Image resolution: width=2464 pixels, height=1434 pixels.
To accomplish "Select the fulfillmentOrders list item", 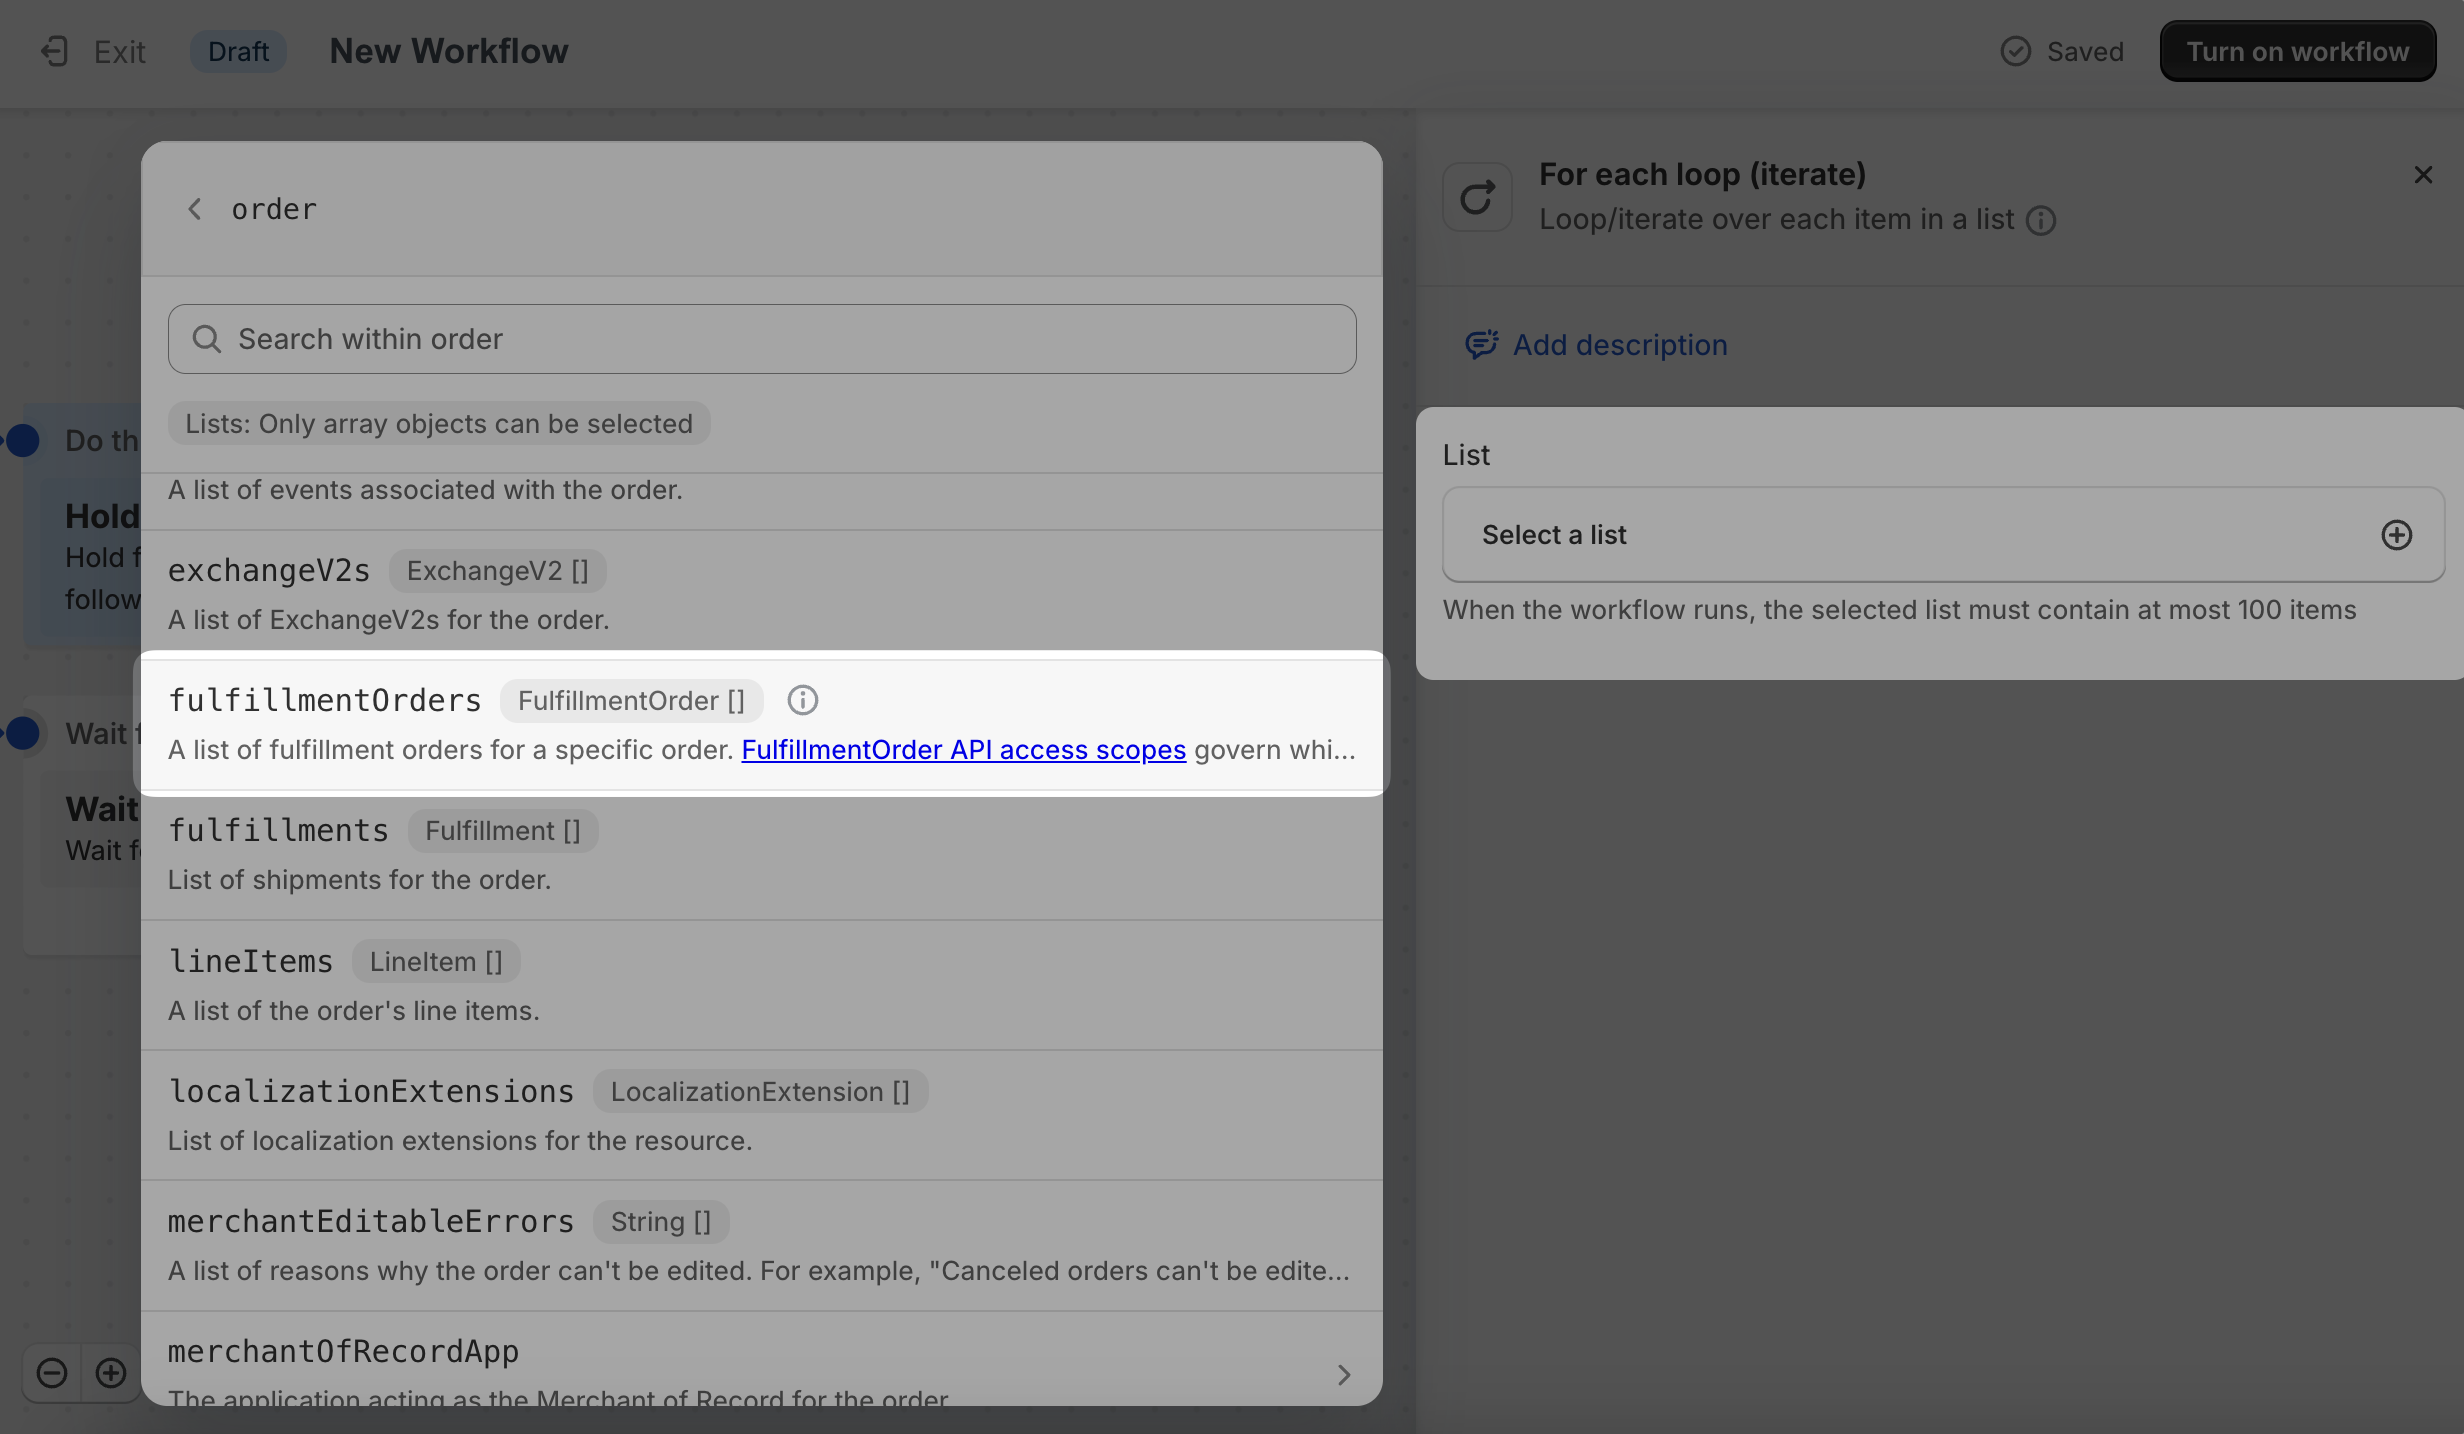I will (x=762, y=723).
